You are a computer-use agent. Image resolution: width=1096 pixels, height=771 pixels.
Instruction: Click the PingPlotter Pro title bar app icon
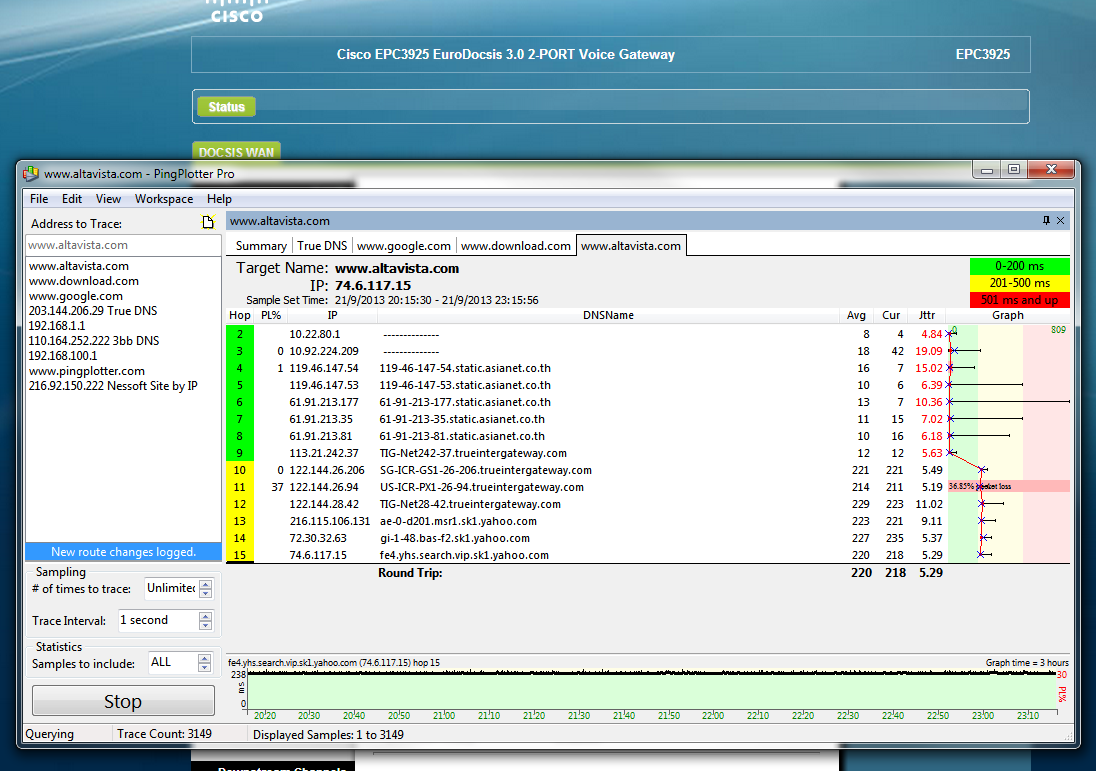(30, 173)
